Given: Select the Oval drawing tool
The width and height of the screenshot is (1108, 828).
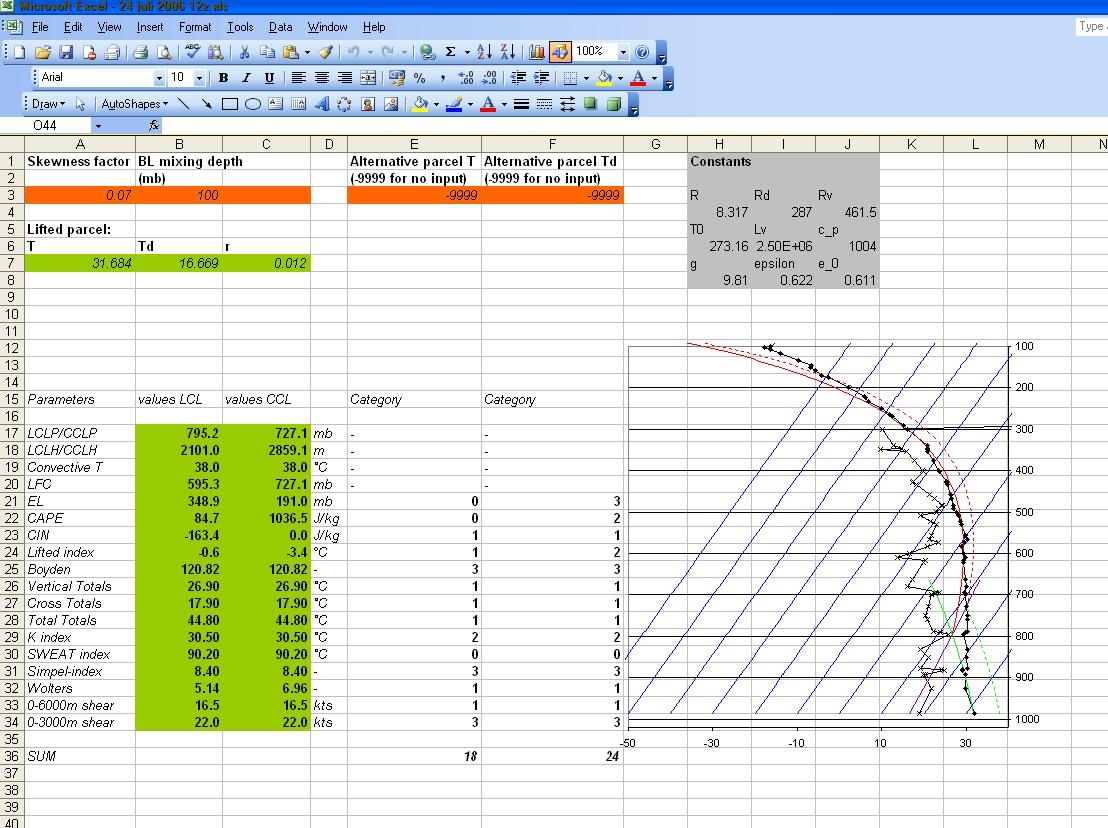Looking at the screenshot, I should click(x=252, y=105).
